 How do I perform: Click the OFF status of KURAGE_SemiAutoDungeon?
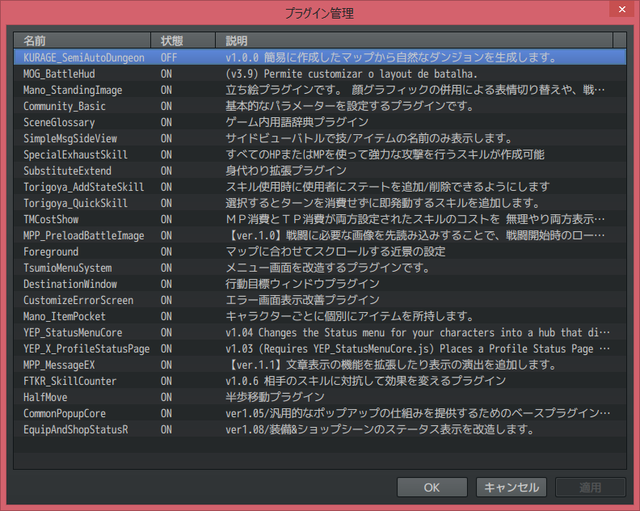click(x=169, y=58)
